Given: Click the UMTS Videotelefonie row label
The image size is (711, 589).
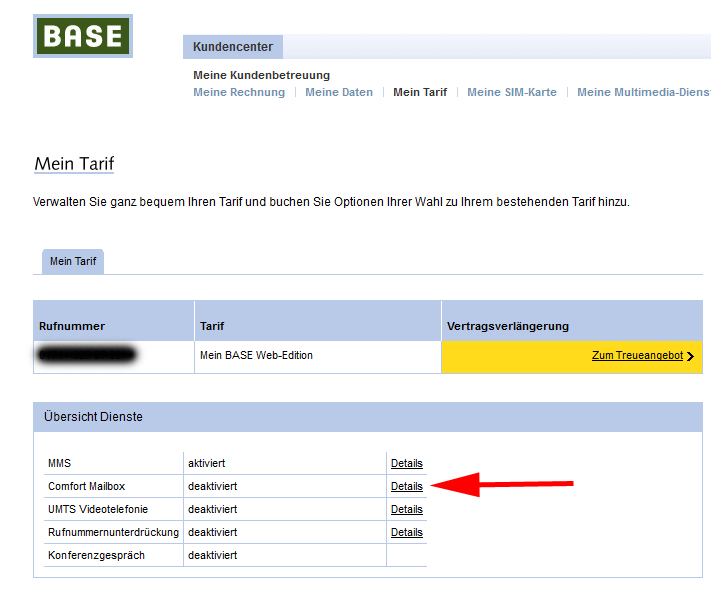Looking at the screenshot, I should click(98, 510).
